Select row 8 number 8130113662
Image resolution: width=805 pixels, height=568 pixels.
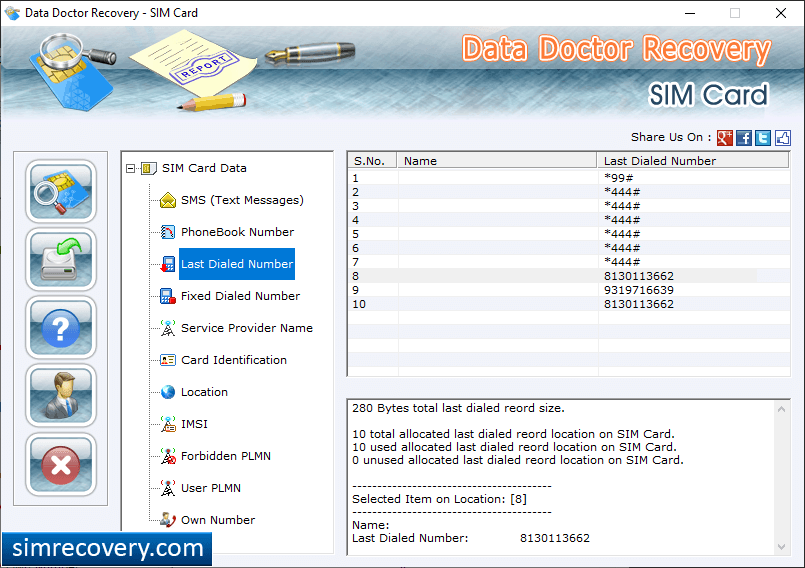point(569,276)
